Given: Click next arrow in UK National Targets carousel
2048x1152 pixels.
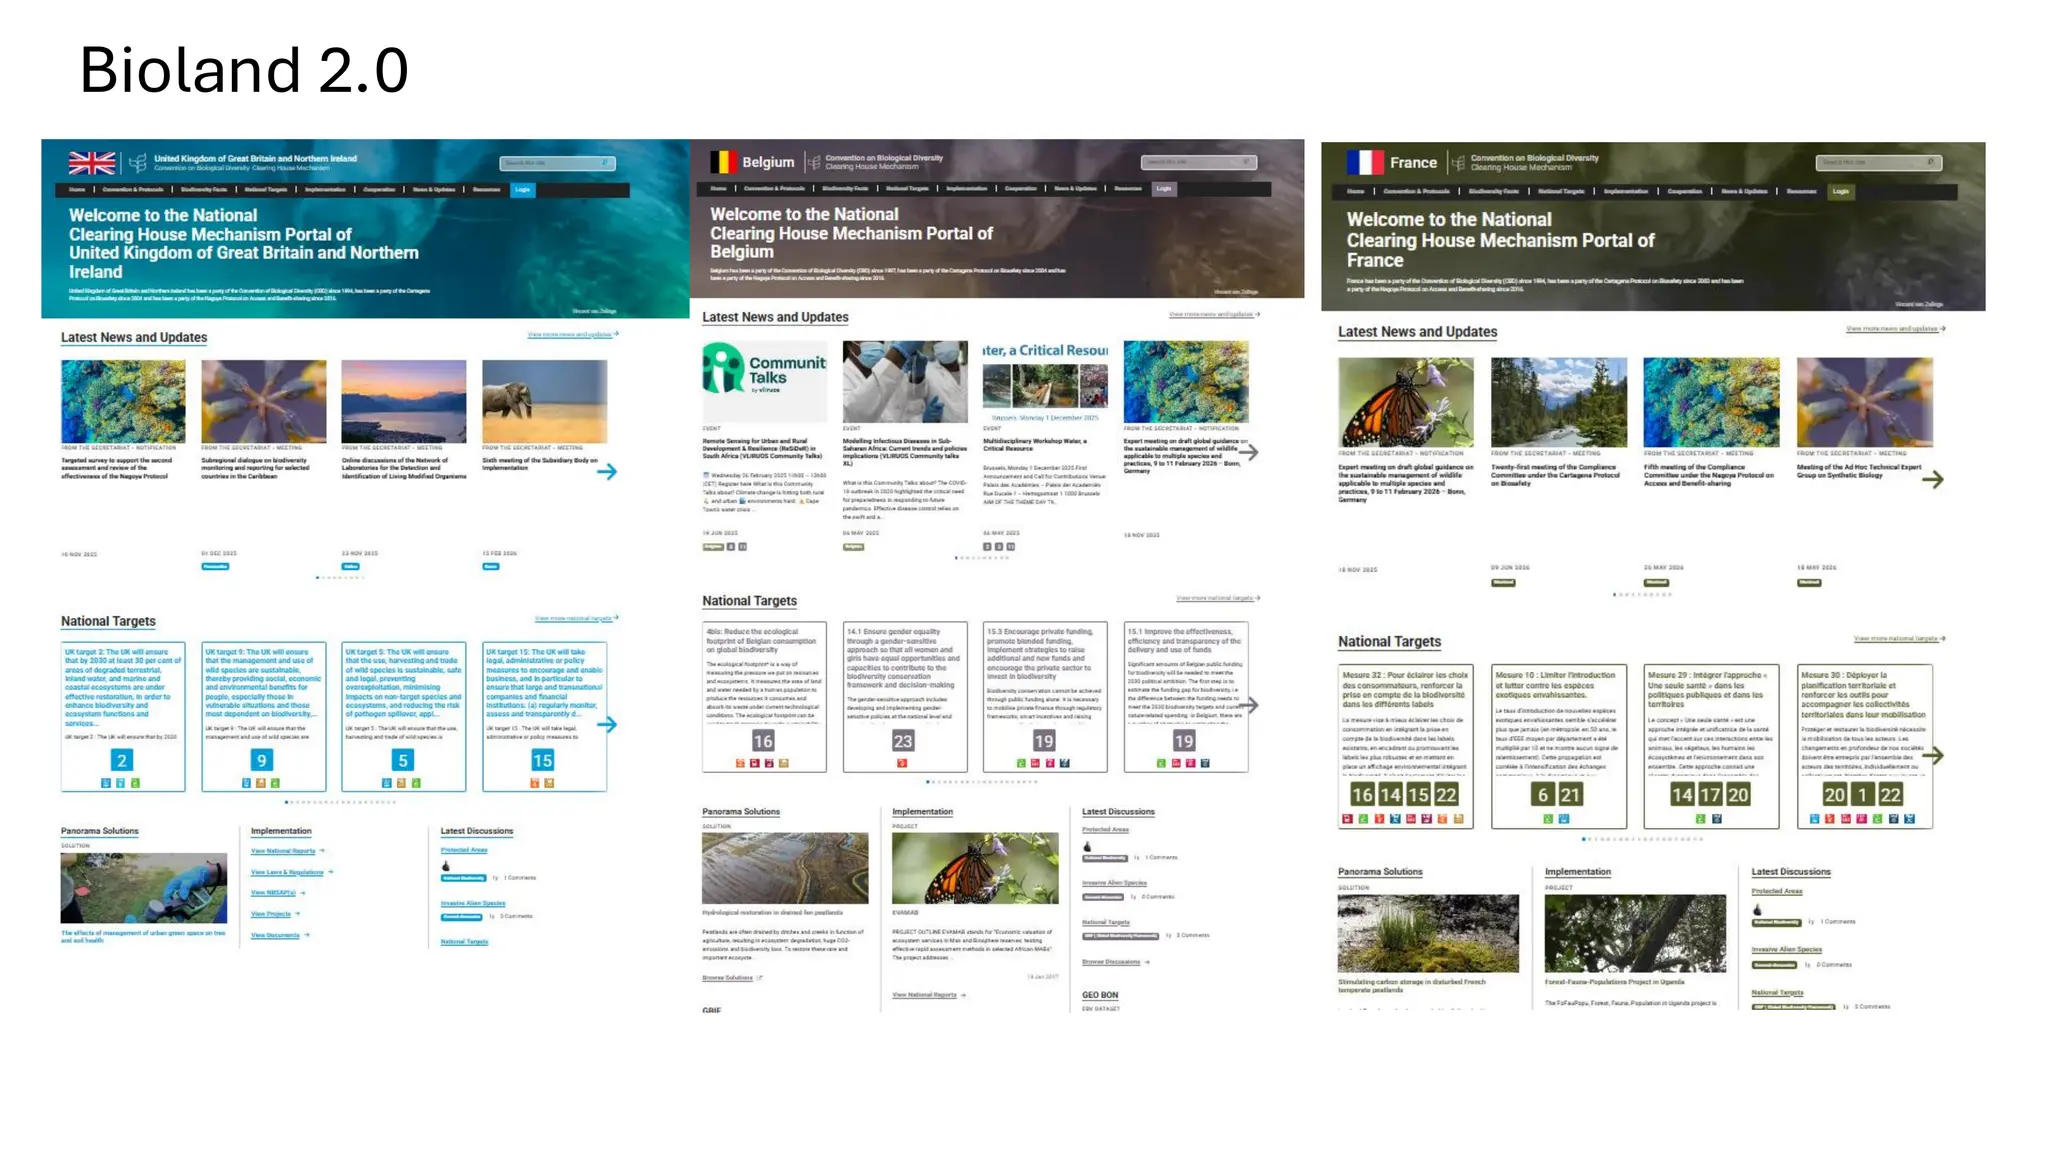Looking at the screenshot, I should click(x=607, y=724).
